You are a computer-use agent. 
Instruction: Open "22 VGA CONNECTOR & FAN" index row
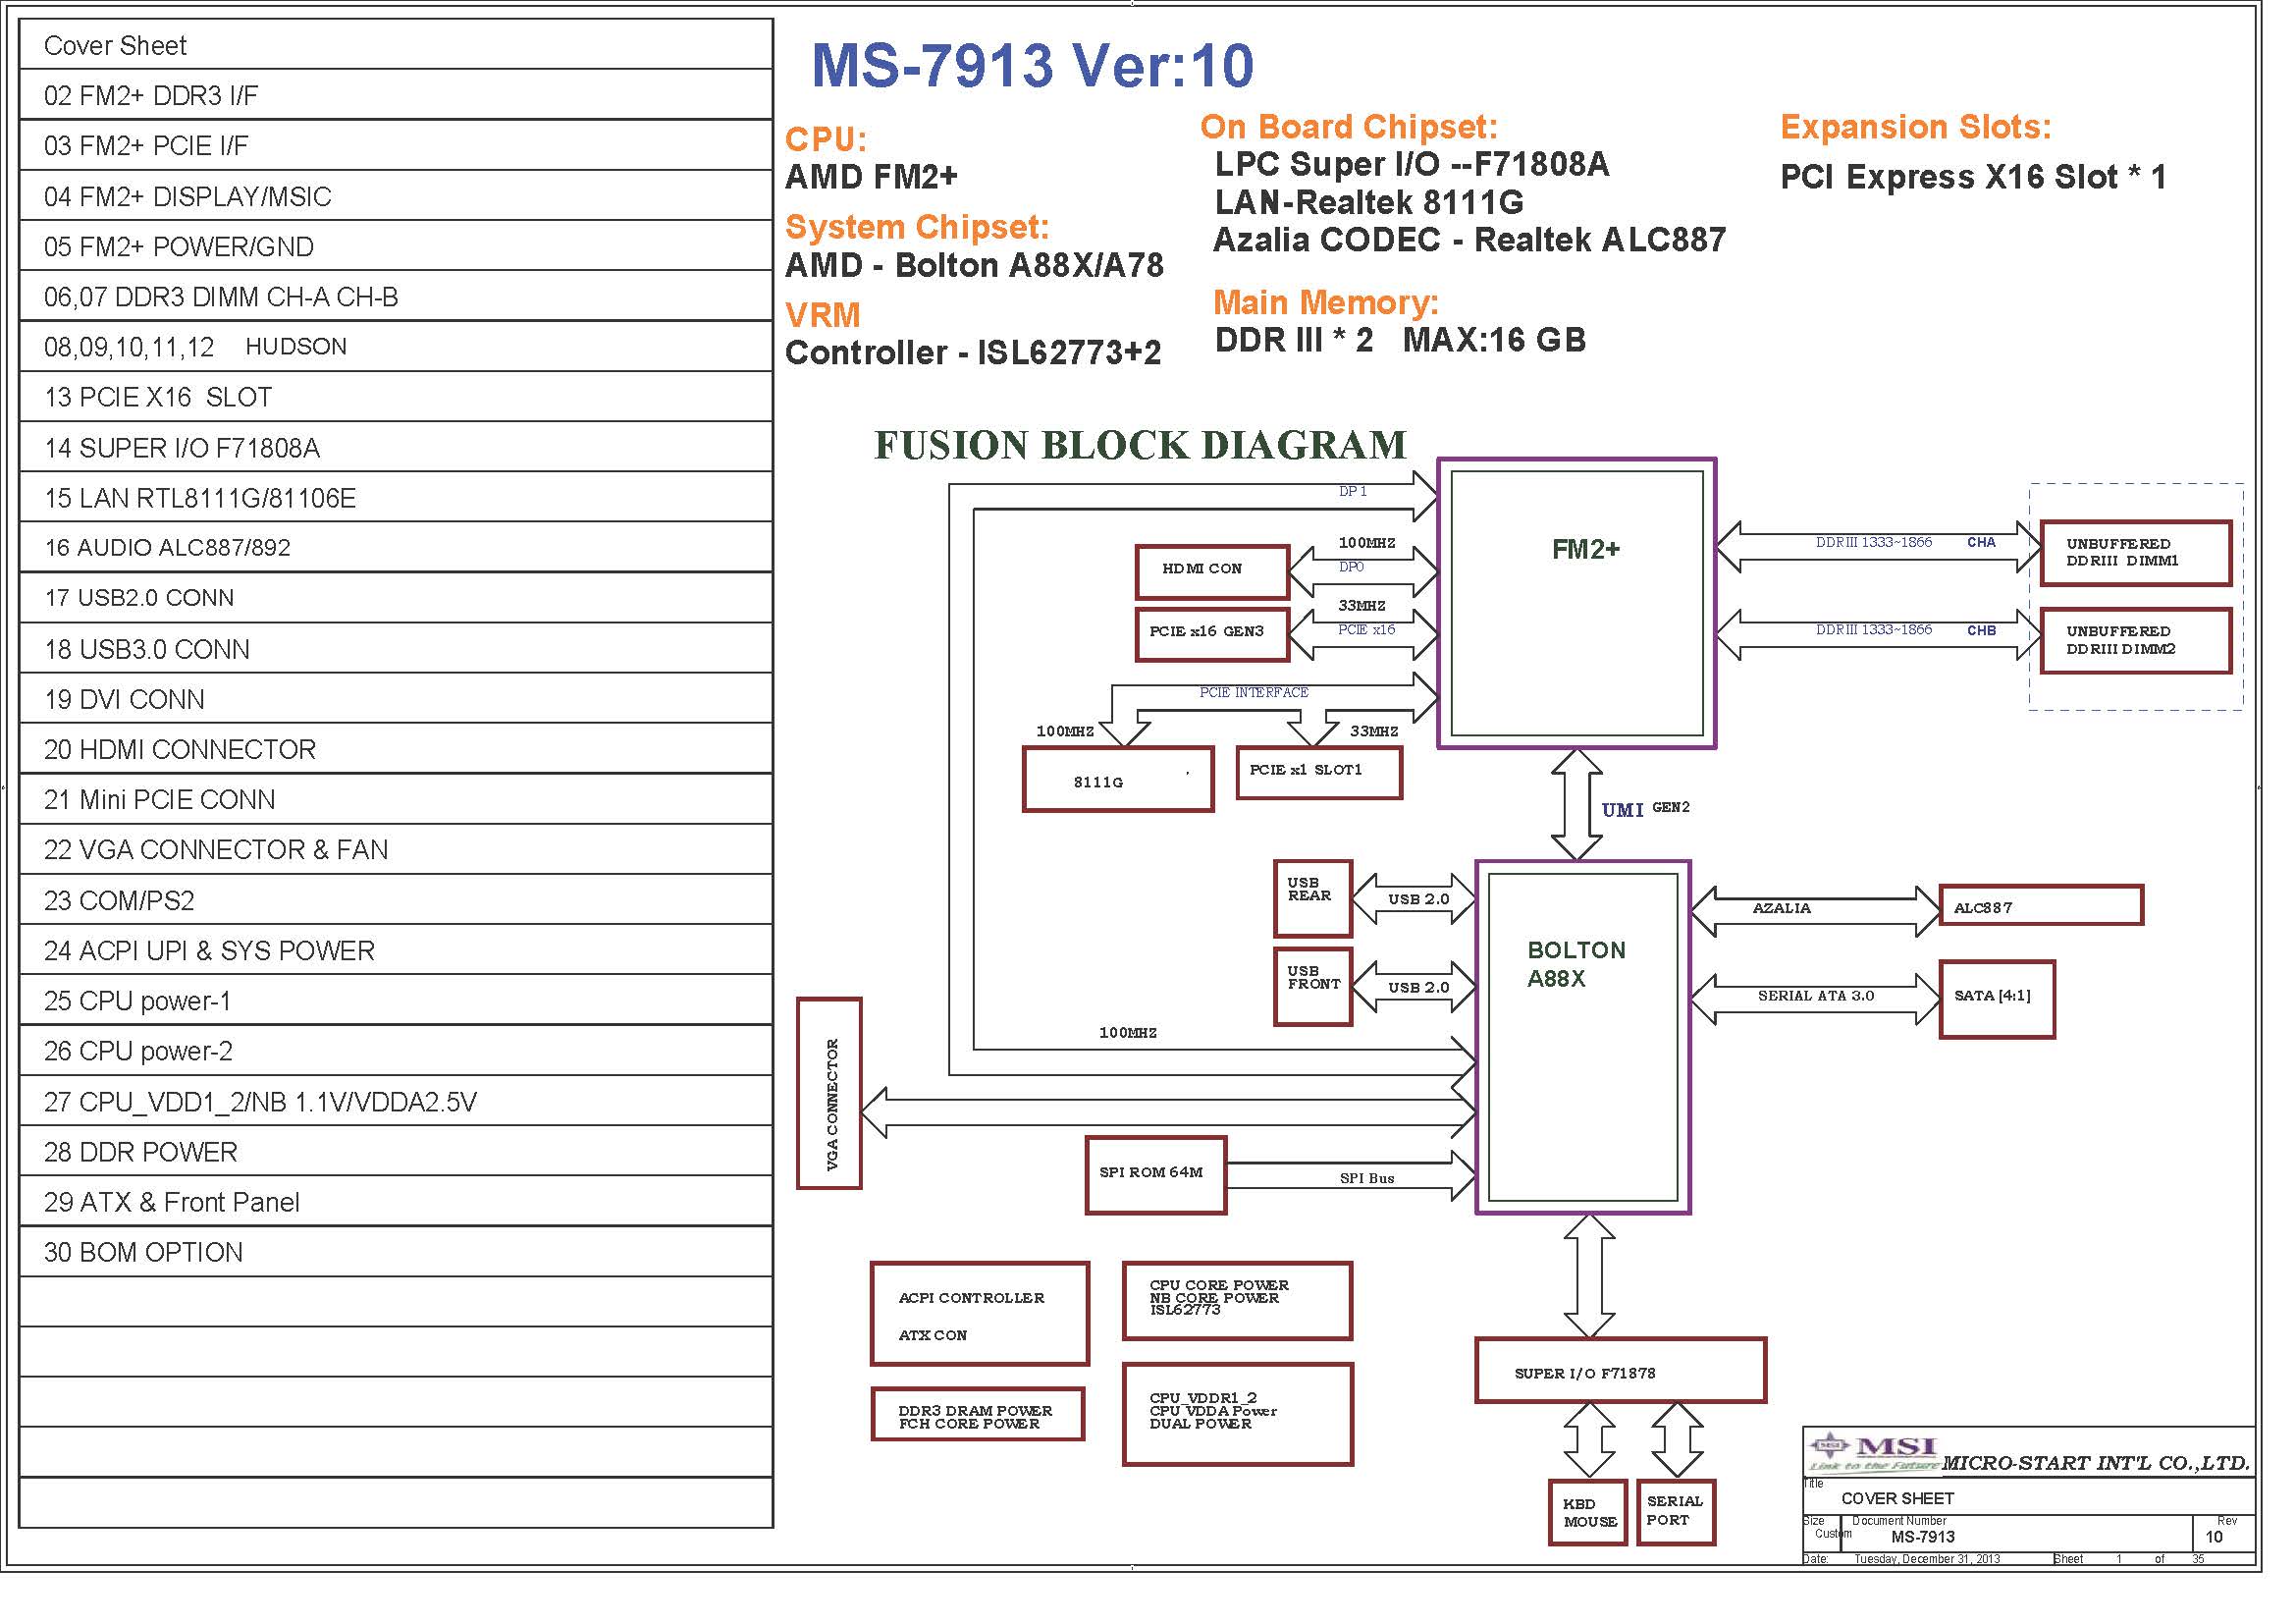(396, 850)
